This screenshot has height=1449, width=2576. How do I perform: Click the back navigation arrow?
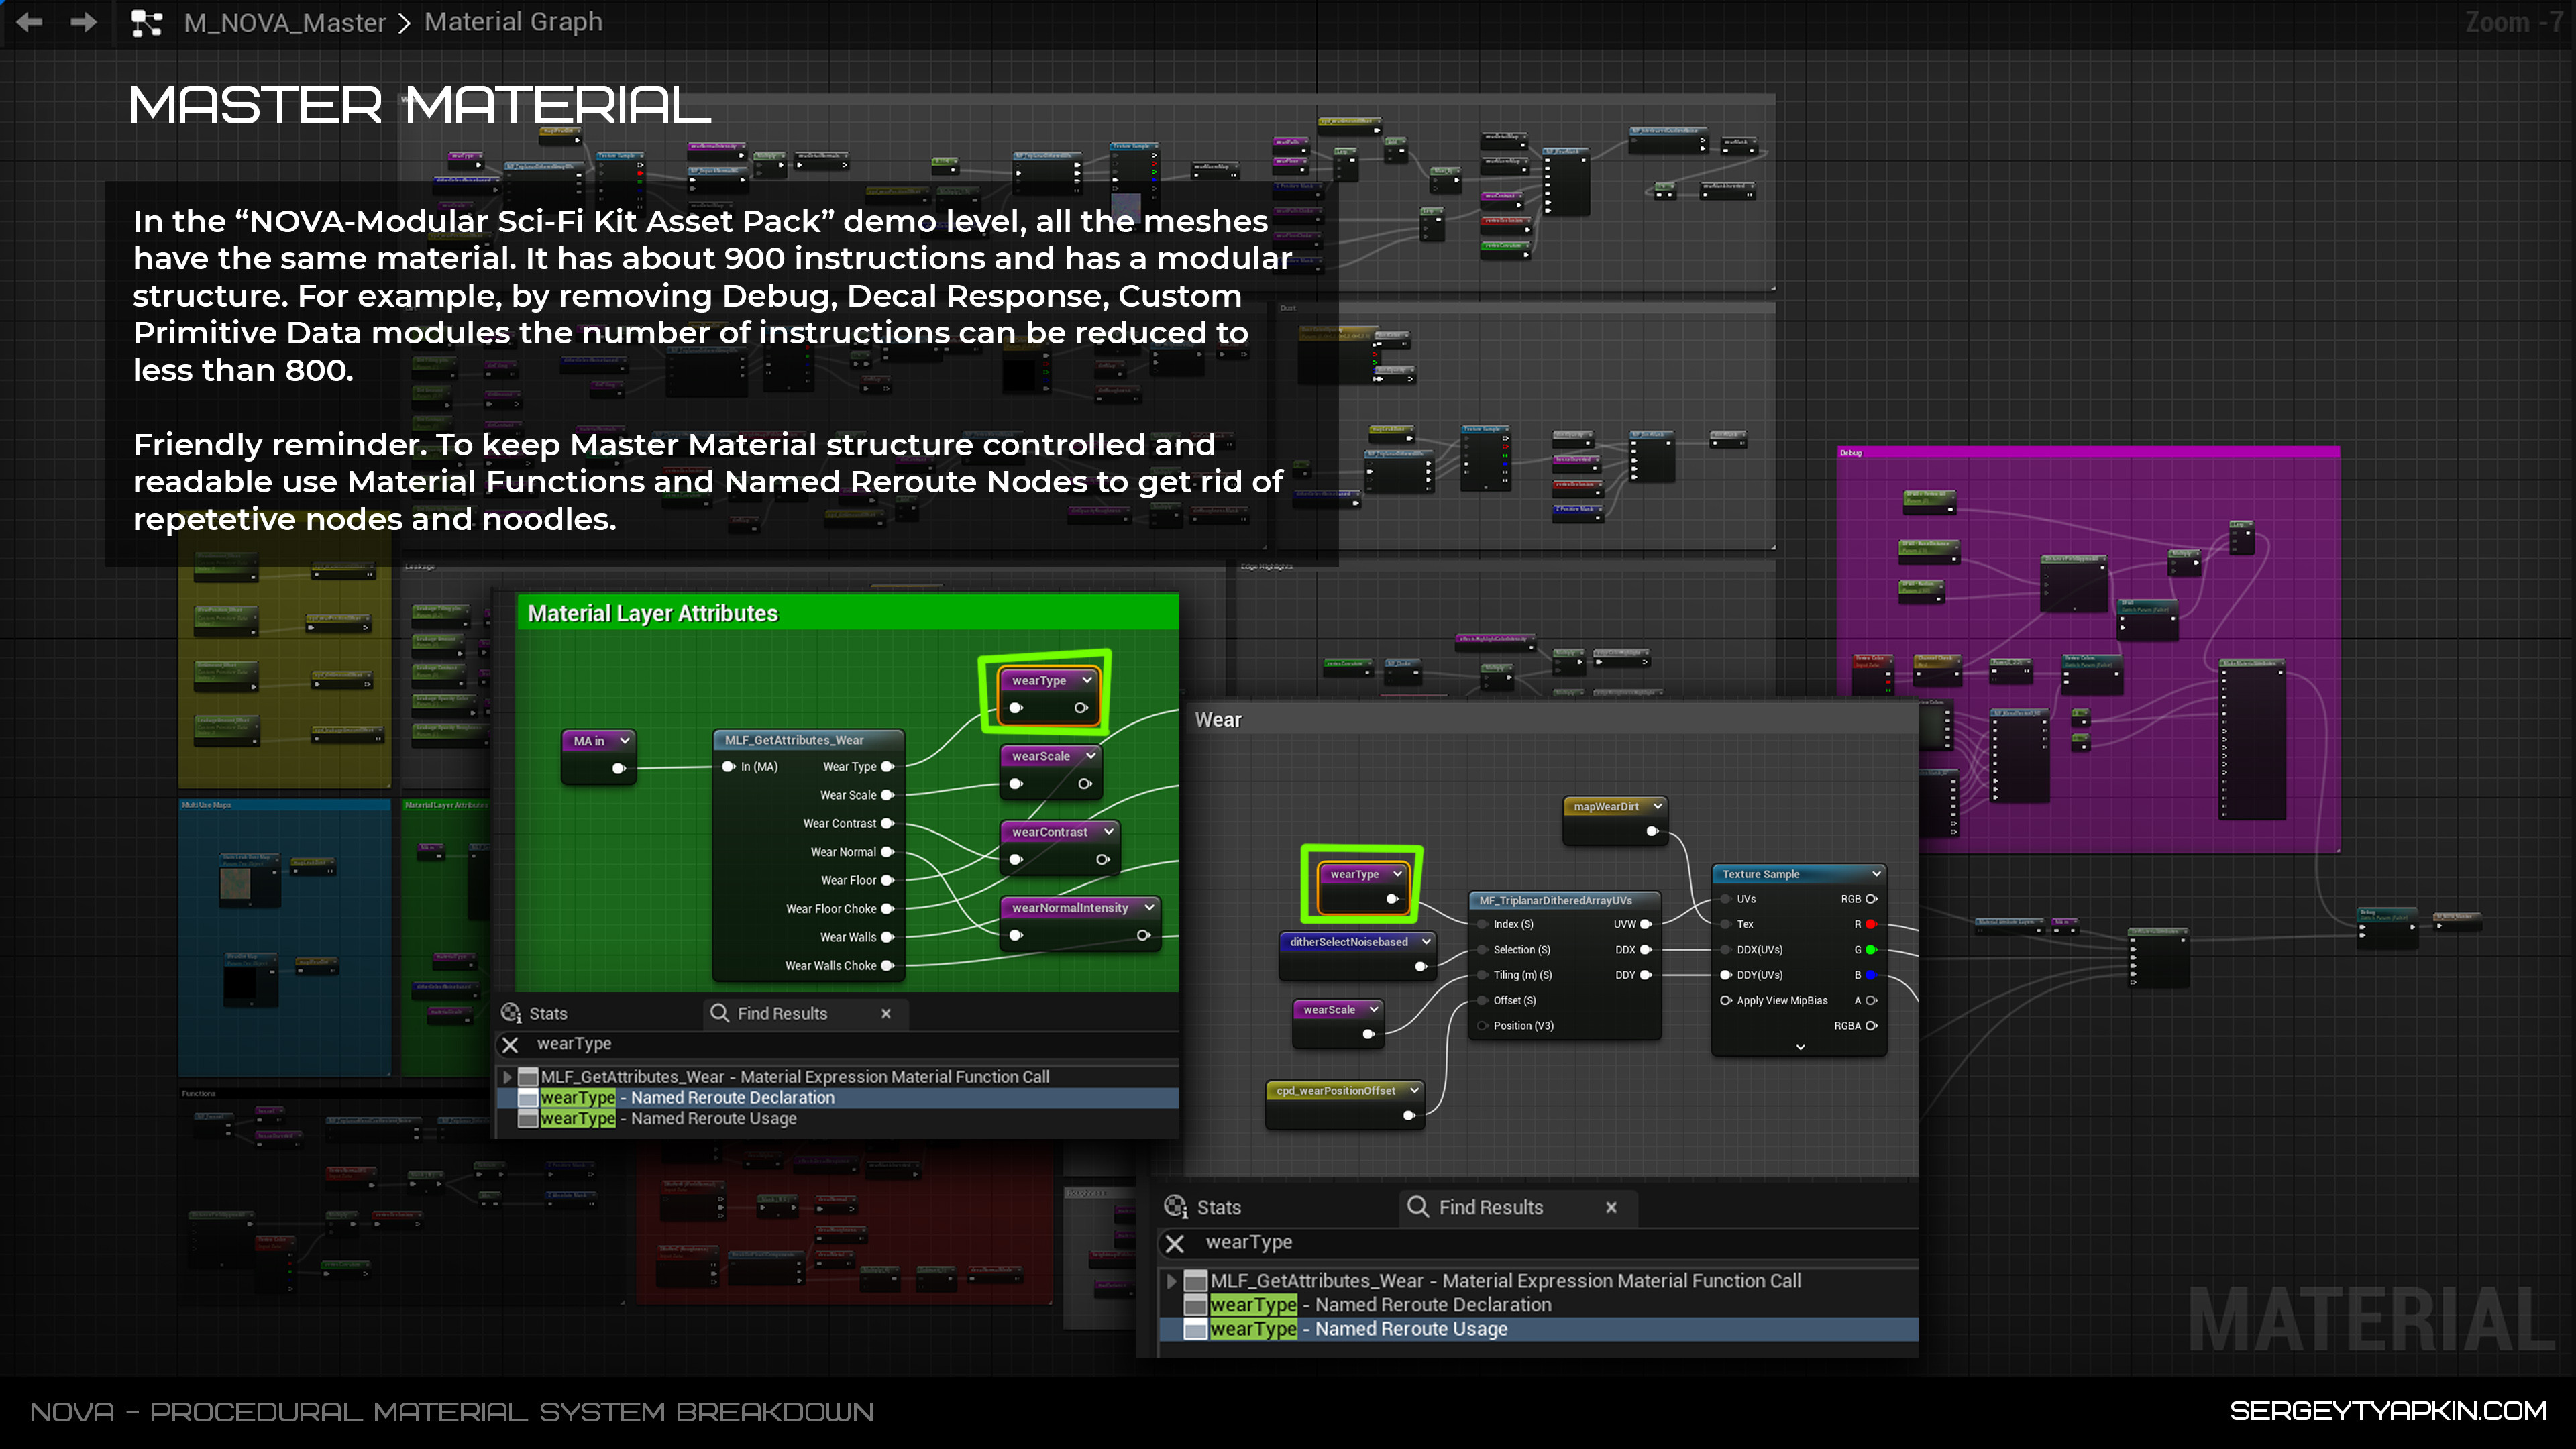pos(29,22)
